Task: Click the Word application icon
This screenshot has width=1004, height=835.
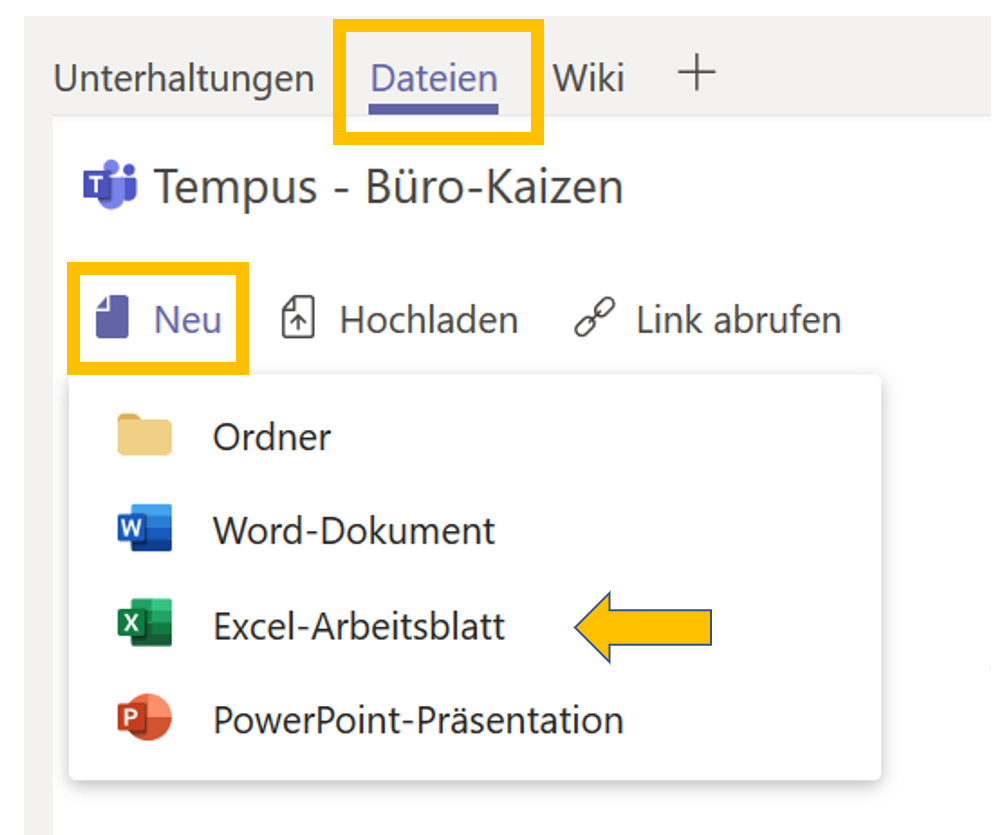Action: 145,528
